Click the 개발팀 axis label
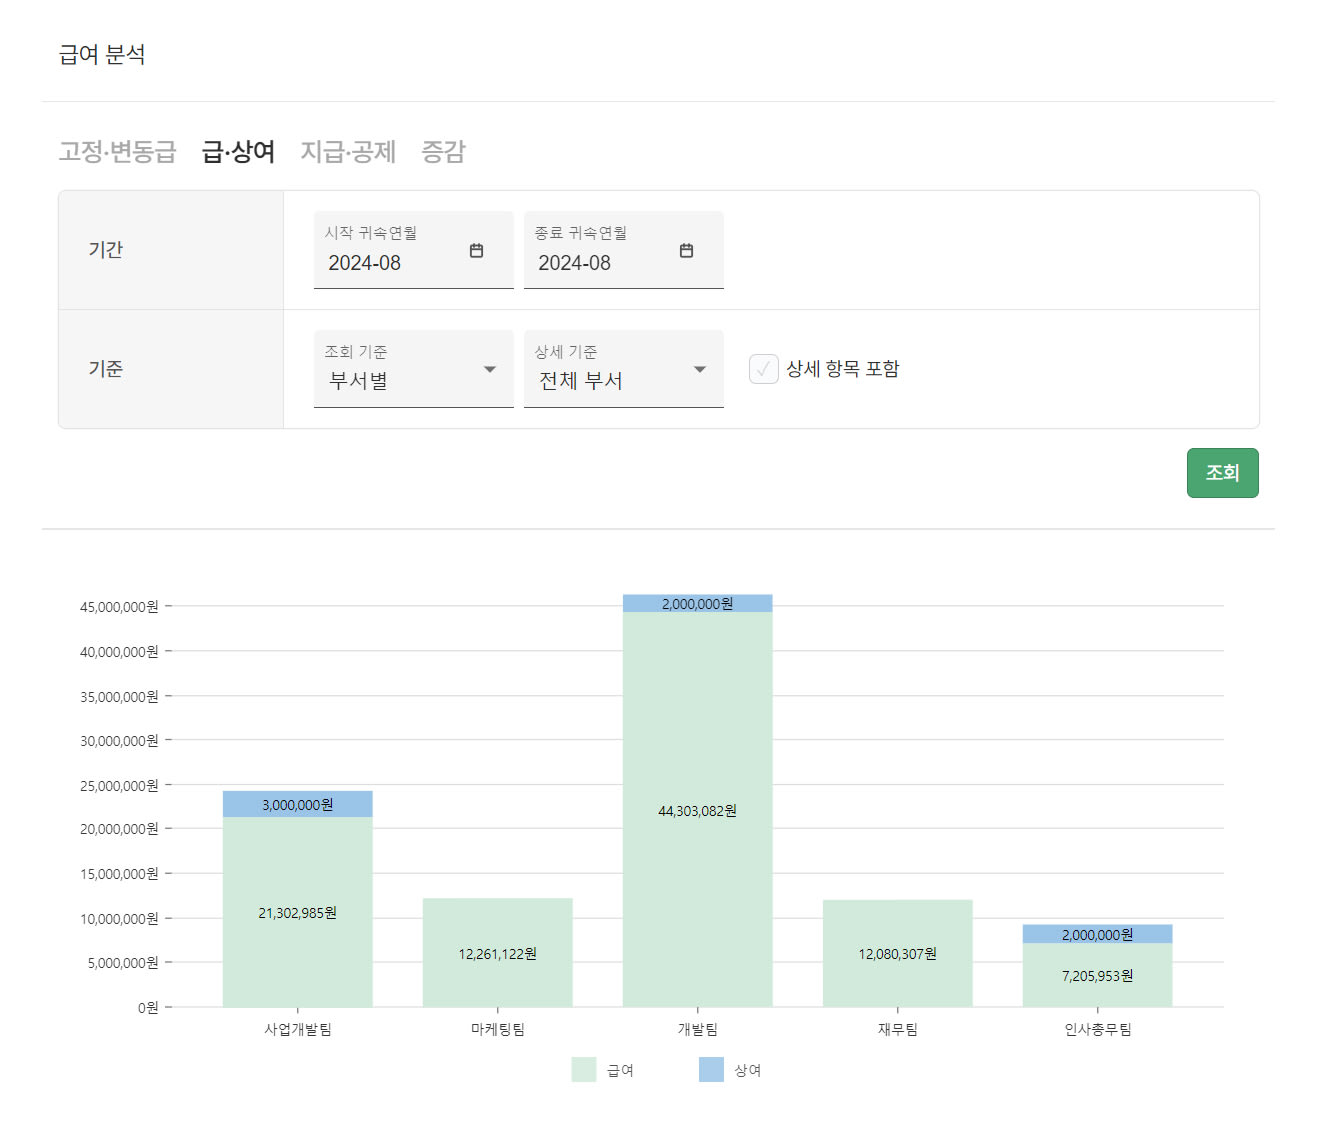The image size is (1317, 1121). click(697, 1029)
